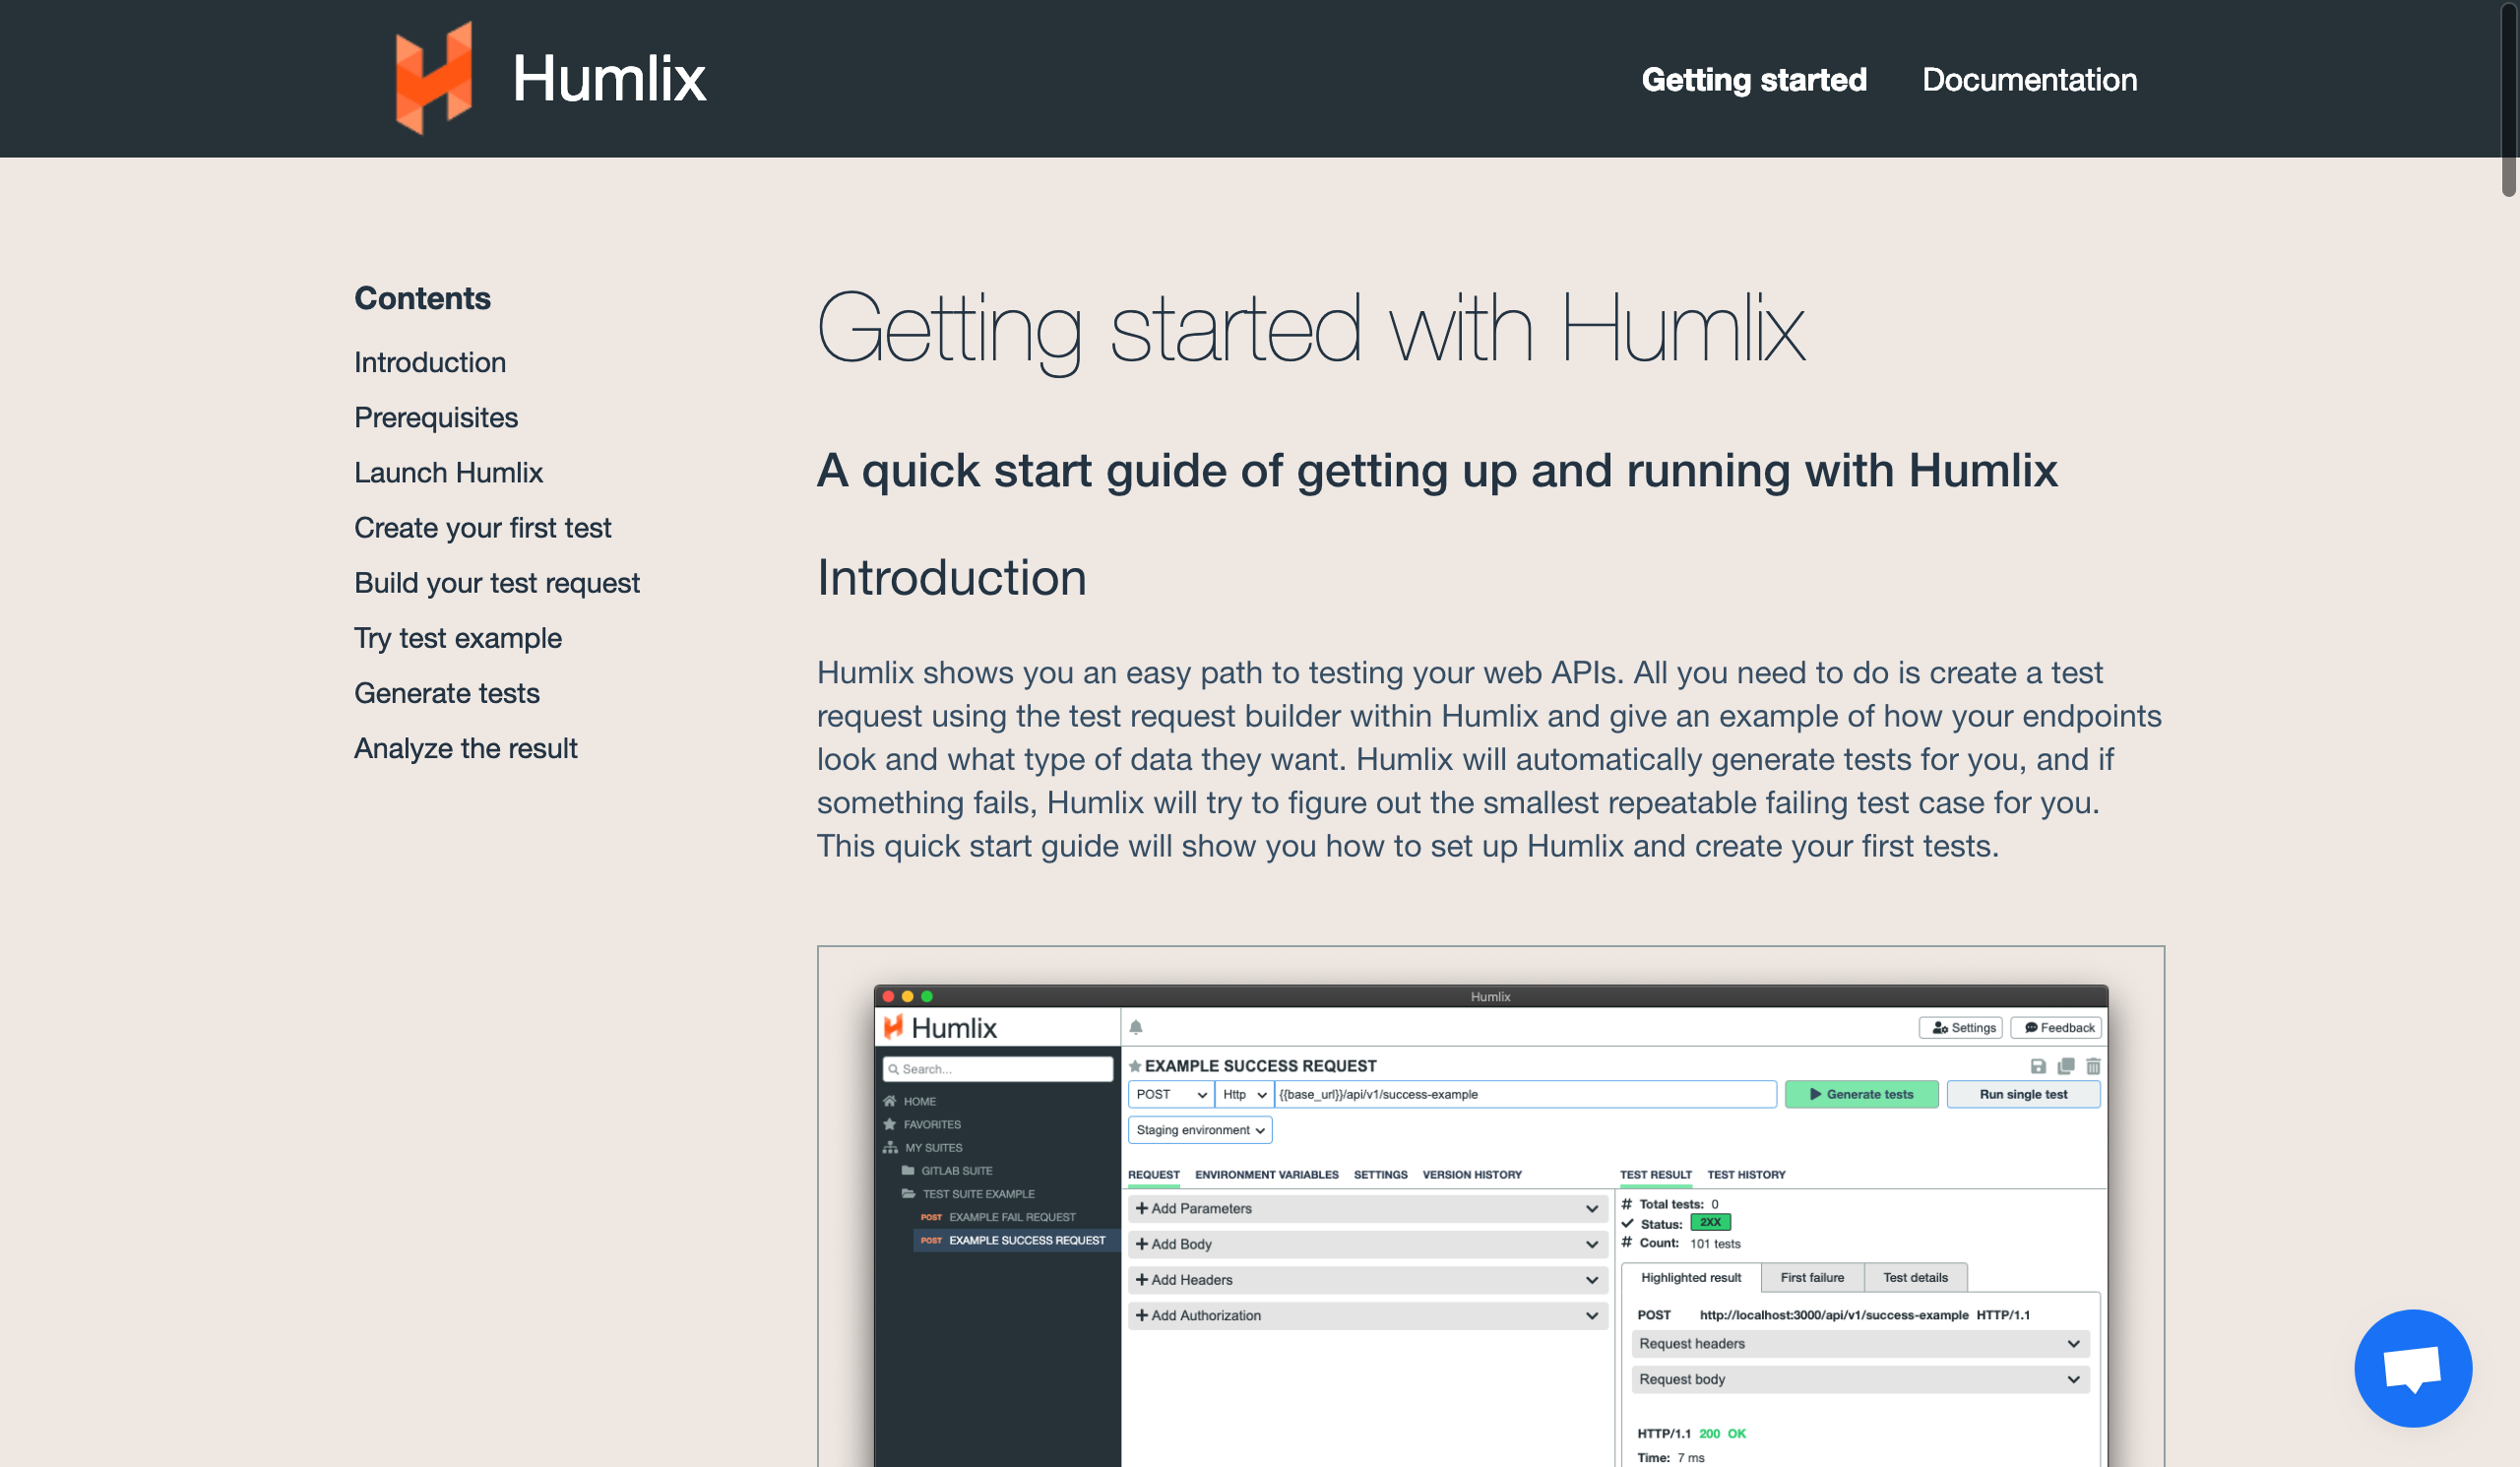Click the Run single test button
Viewport: 2520px width, 1467px height.
pyautogui.click(x=2022, y=1095)
